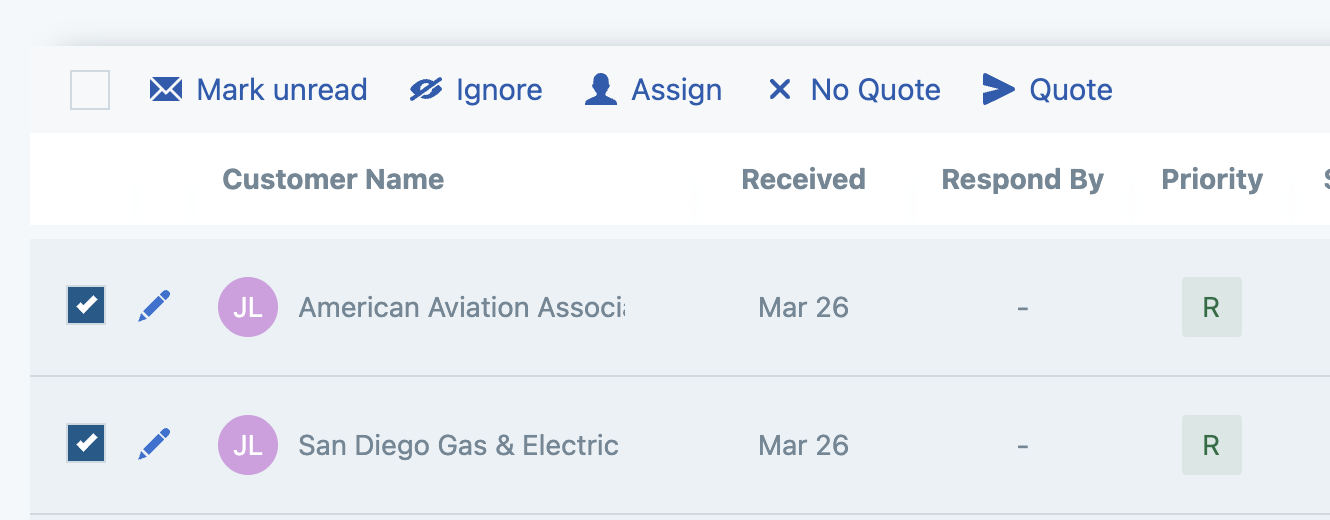1330x520 pixels.
Task: Click the Assign person icon
Action: 600,90
